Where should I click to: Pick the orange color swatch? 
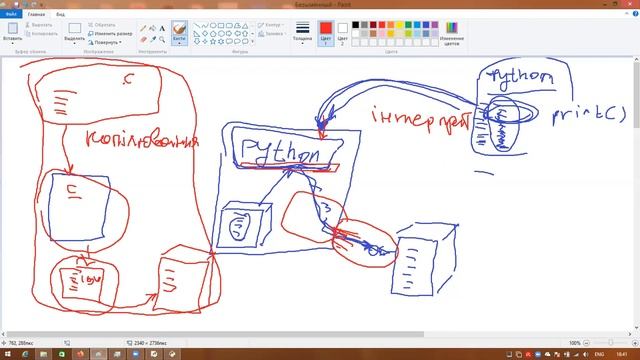pos(391,25)
